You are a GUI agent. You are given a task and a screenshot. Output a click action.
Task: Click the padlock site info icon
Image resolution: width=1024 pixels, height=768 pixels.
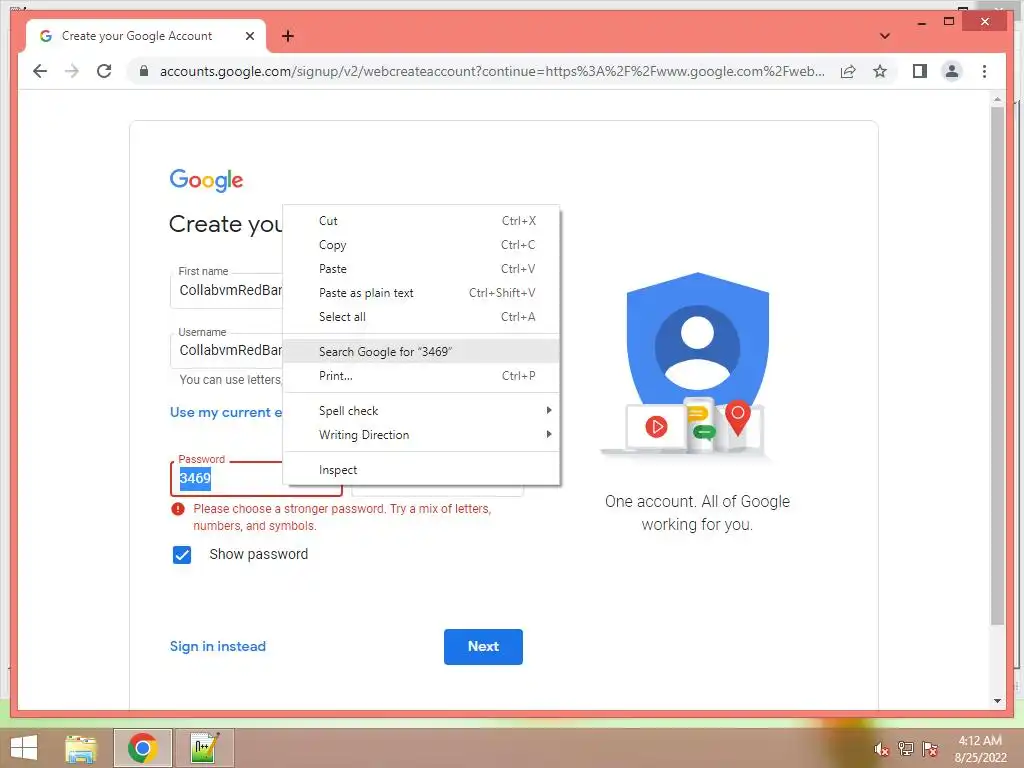[x=144, y=71]
